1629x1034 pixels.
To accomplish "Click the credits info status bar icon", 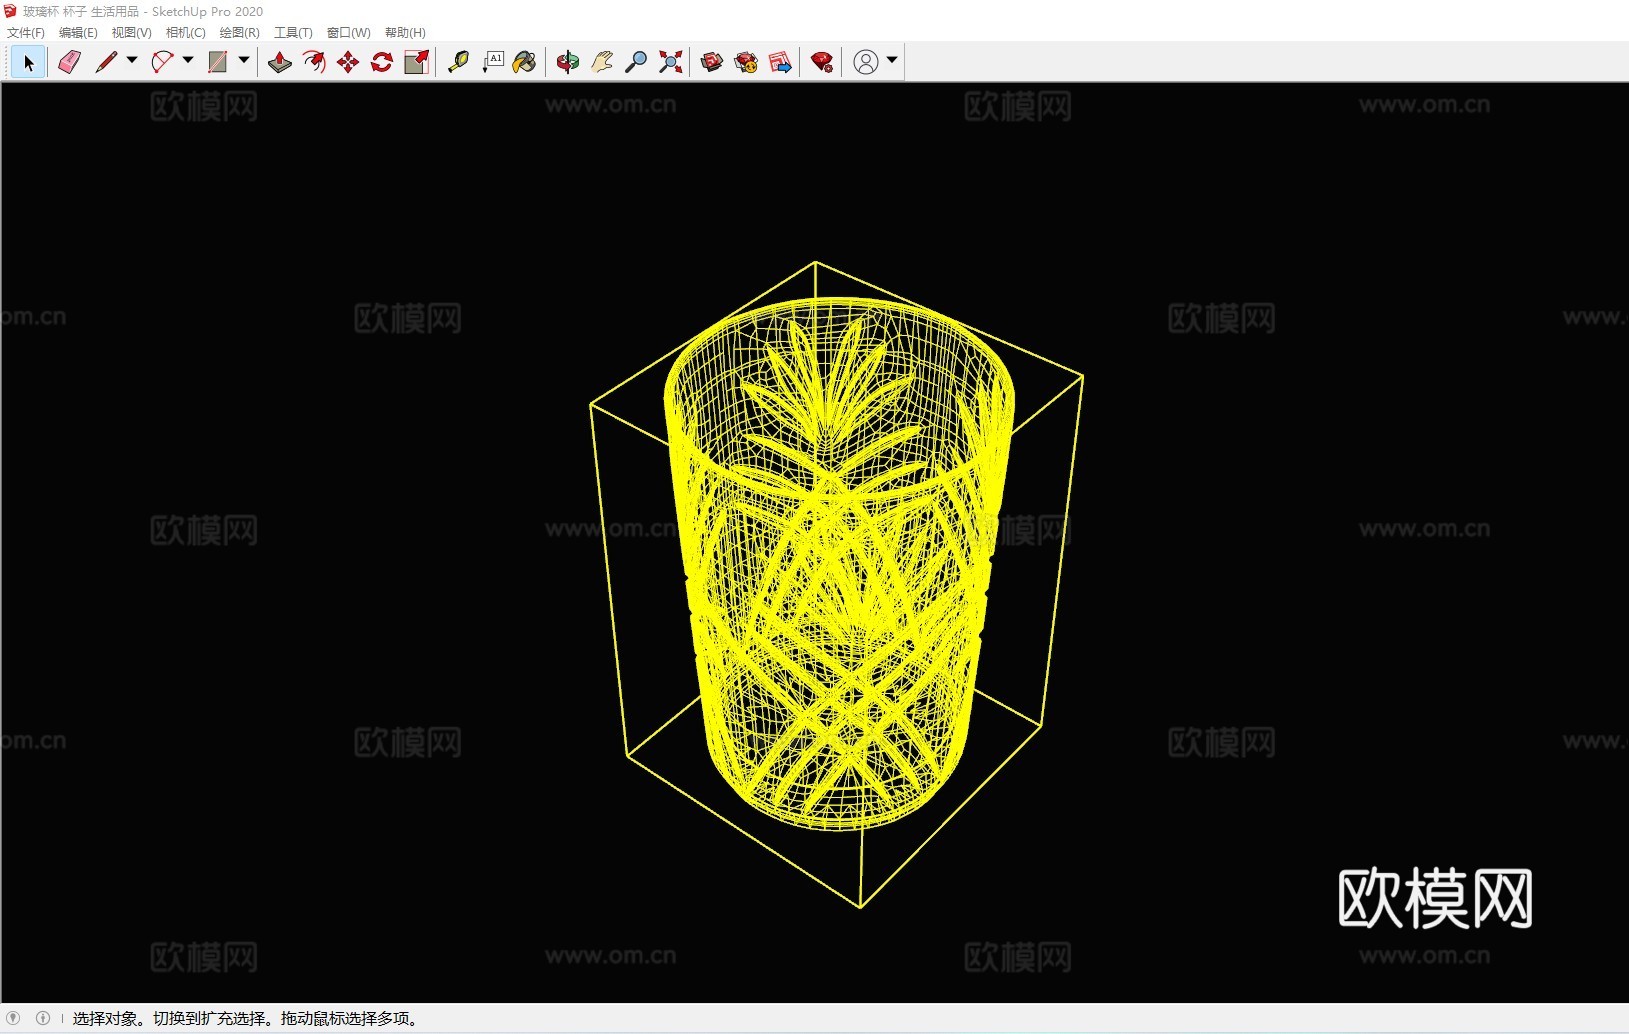I will point(43,1018).
